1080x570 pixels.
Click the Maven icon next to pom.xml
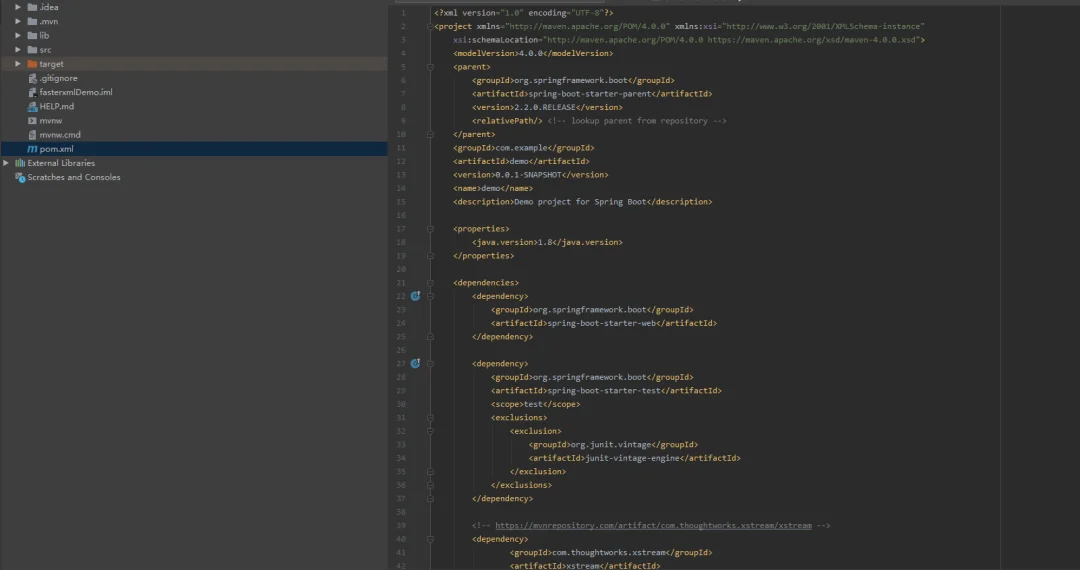click(32, 149)
